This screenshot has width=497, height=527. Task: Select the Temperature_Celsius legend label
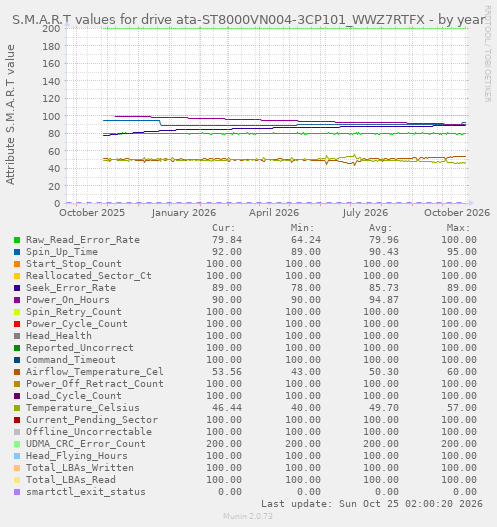pos(83,408)
